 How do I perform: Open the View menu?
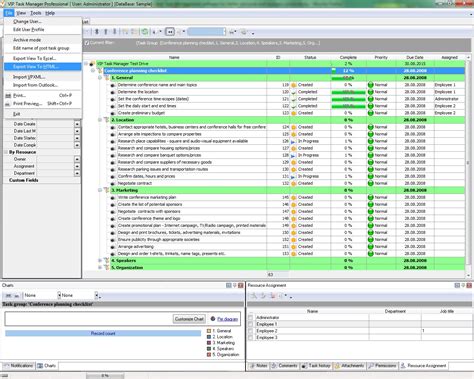pos(21,13)
